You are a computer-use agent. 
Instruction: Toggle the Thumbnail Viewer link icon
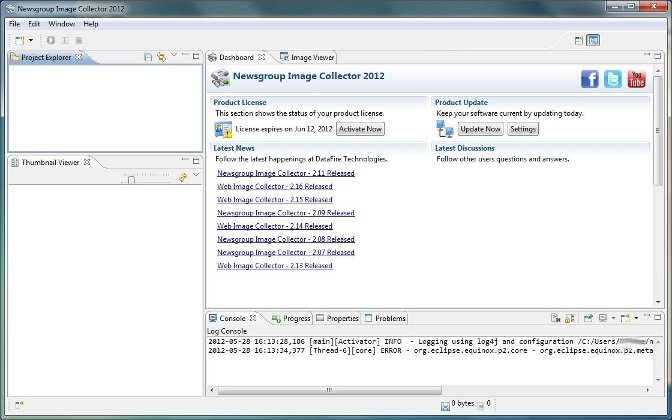[x=183, y=177]
